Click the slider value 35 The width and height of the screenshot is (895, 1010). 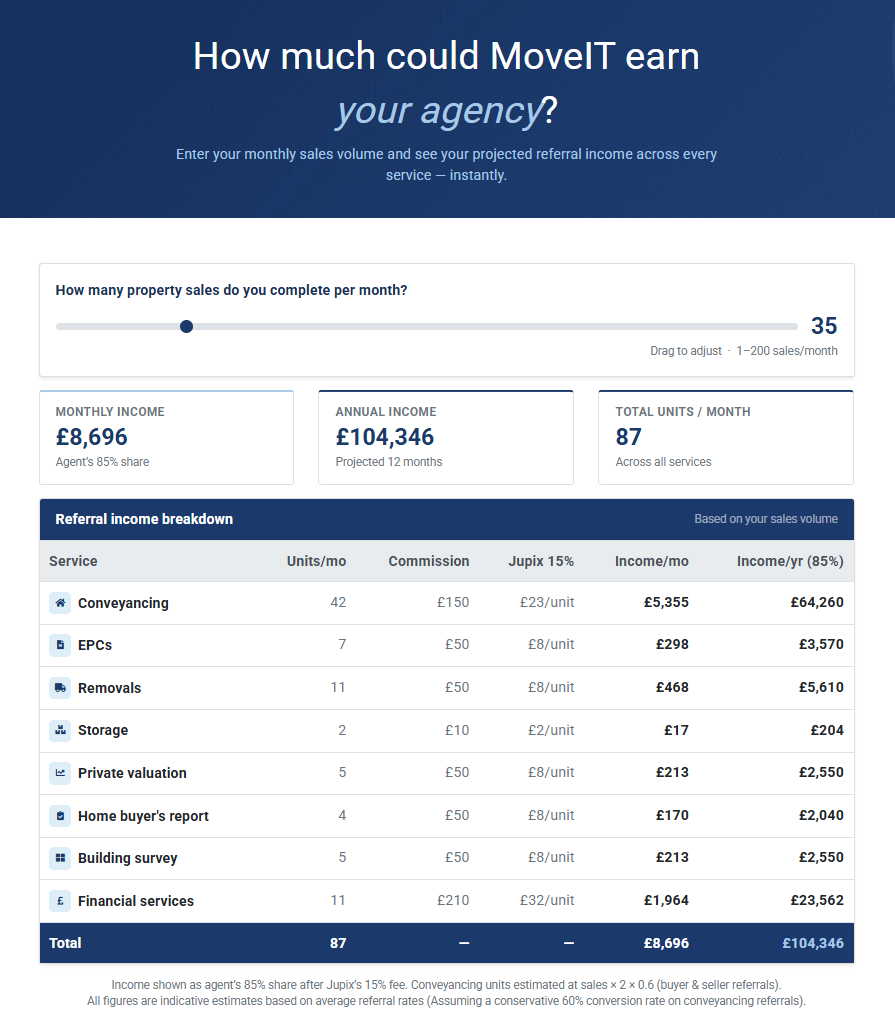click(823, 326)
